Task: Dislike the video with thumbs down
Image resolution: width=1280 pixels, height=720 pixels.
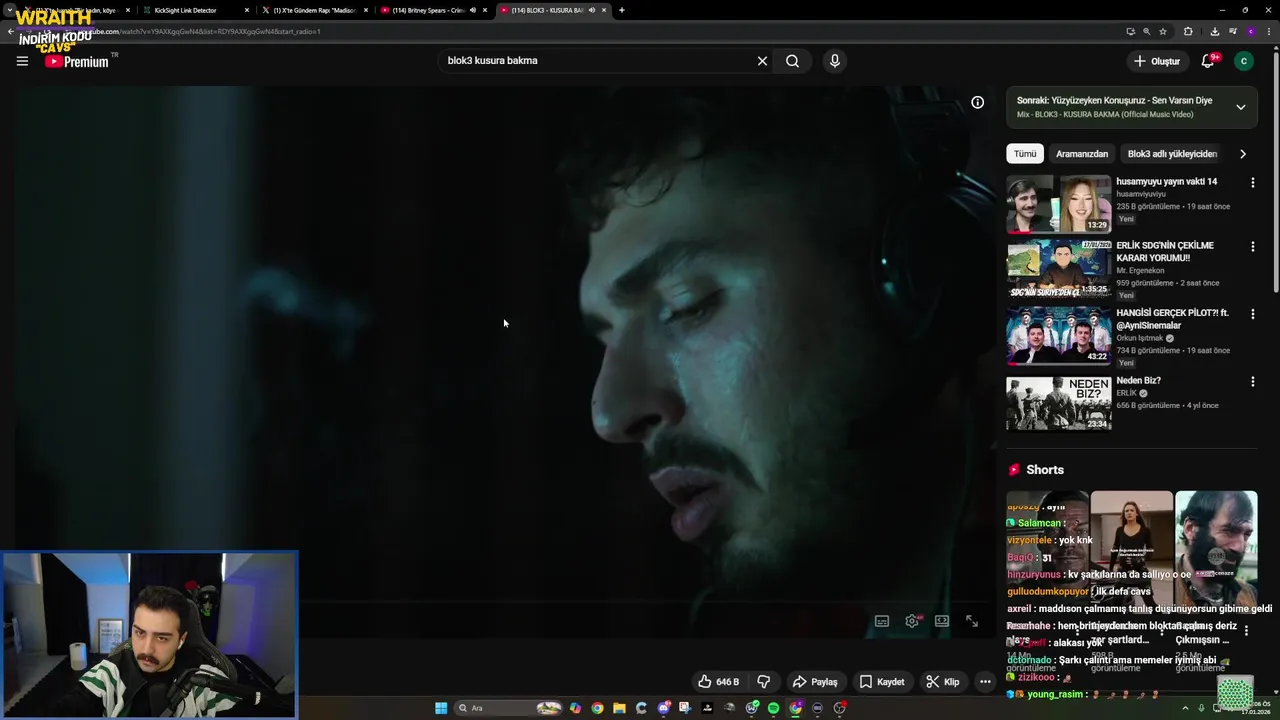Action: click(x=764, y=682)
